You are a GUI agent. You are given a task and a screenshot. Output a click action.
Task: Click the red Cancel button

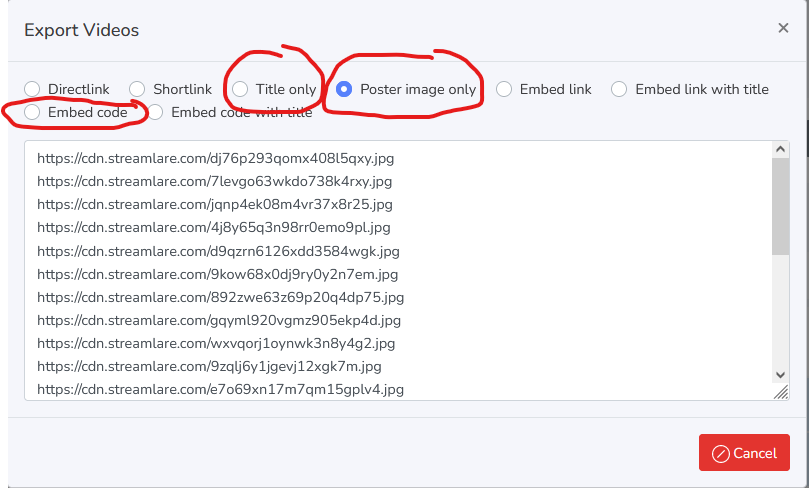tap(744, 453)
